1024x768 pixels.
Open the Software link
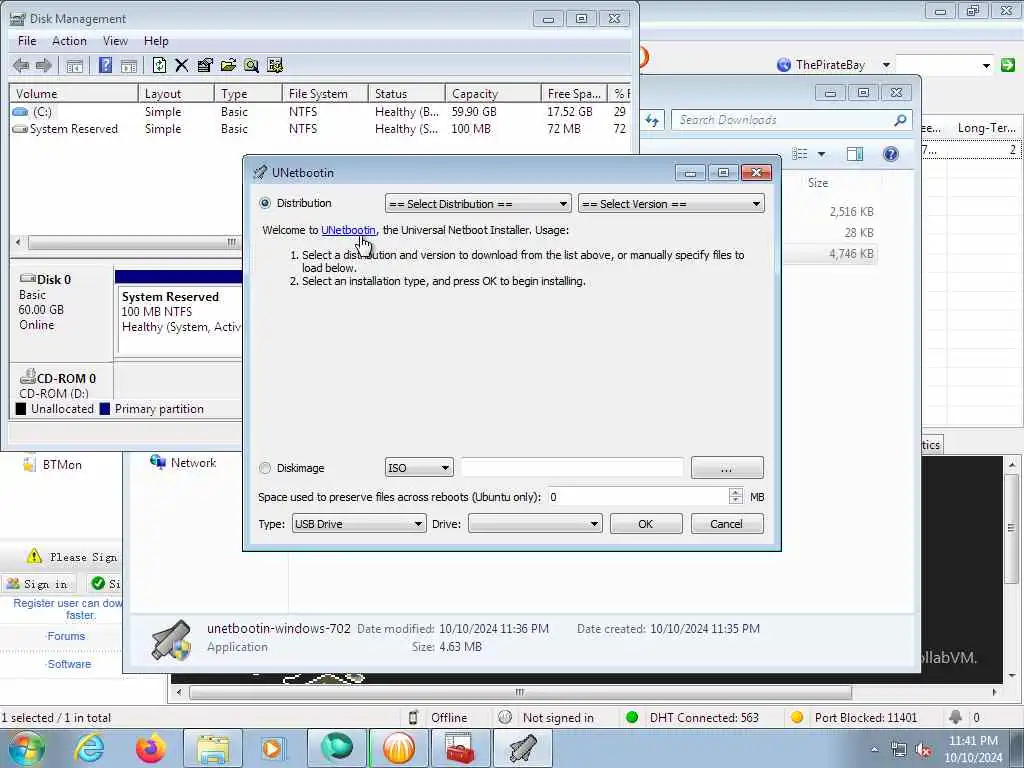[x=69, y=664]
